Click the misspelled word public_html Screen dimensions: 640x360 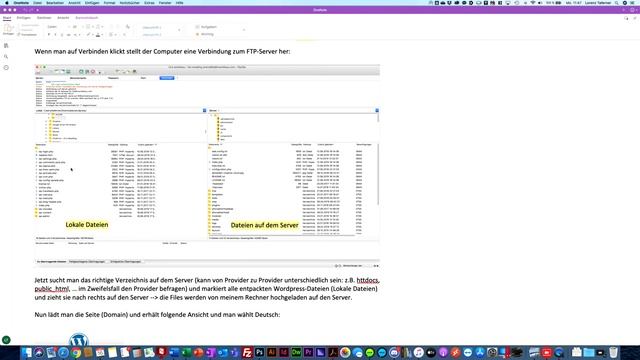tap(51, 289)
